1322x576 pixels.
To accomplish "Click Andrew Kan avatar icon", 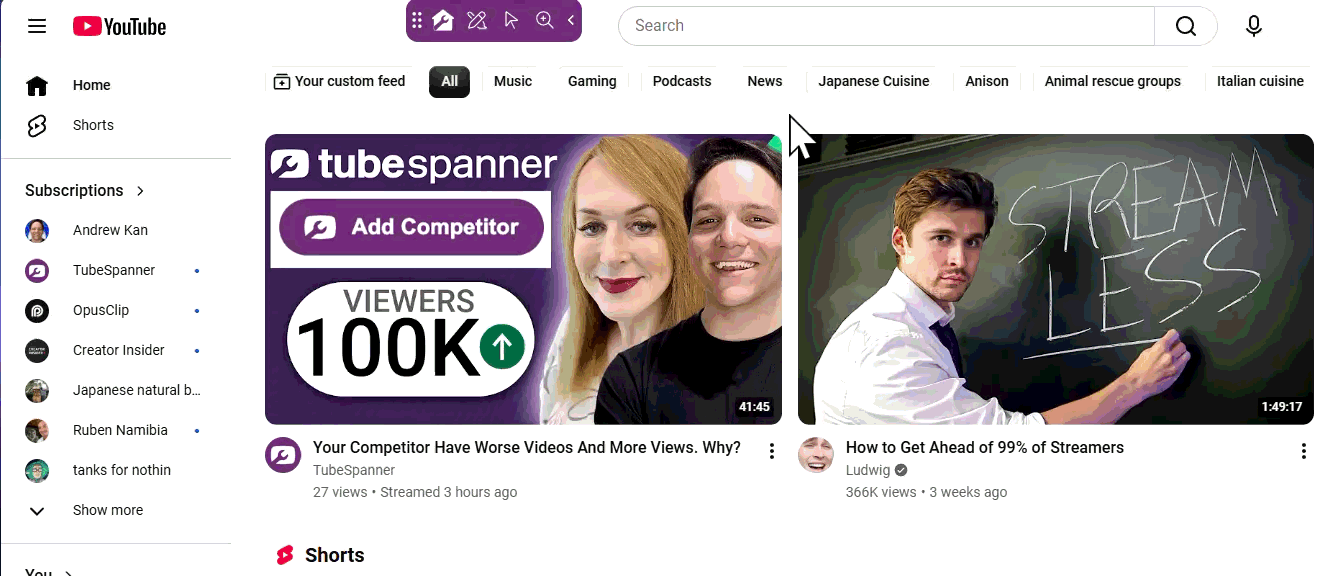I will click(37, 231).
